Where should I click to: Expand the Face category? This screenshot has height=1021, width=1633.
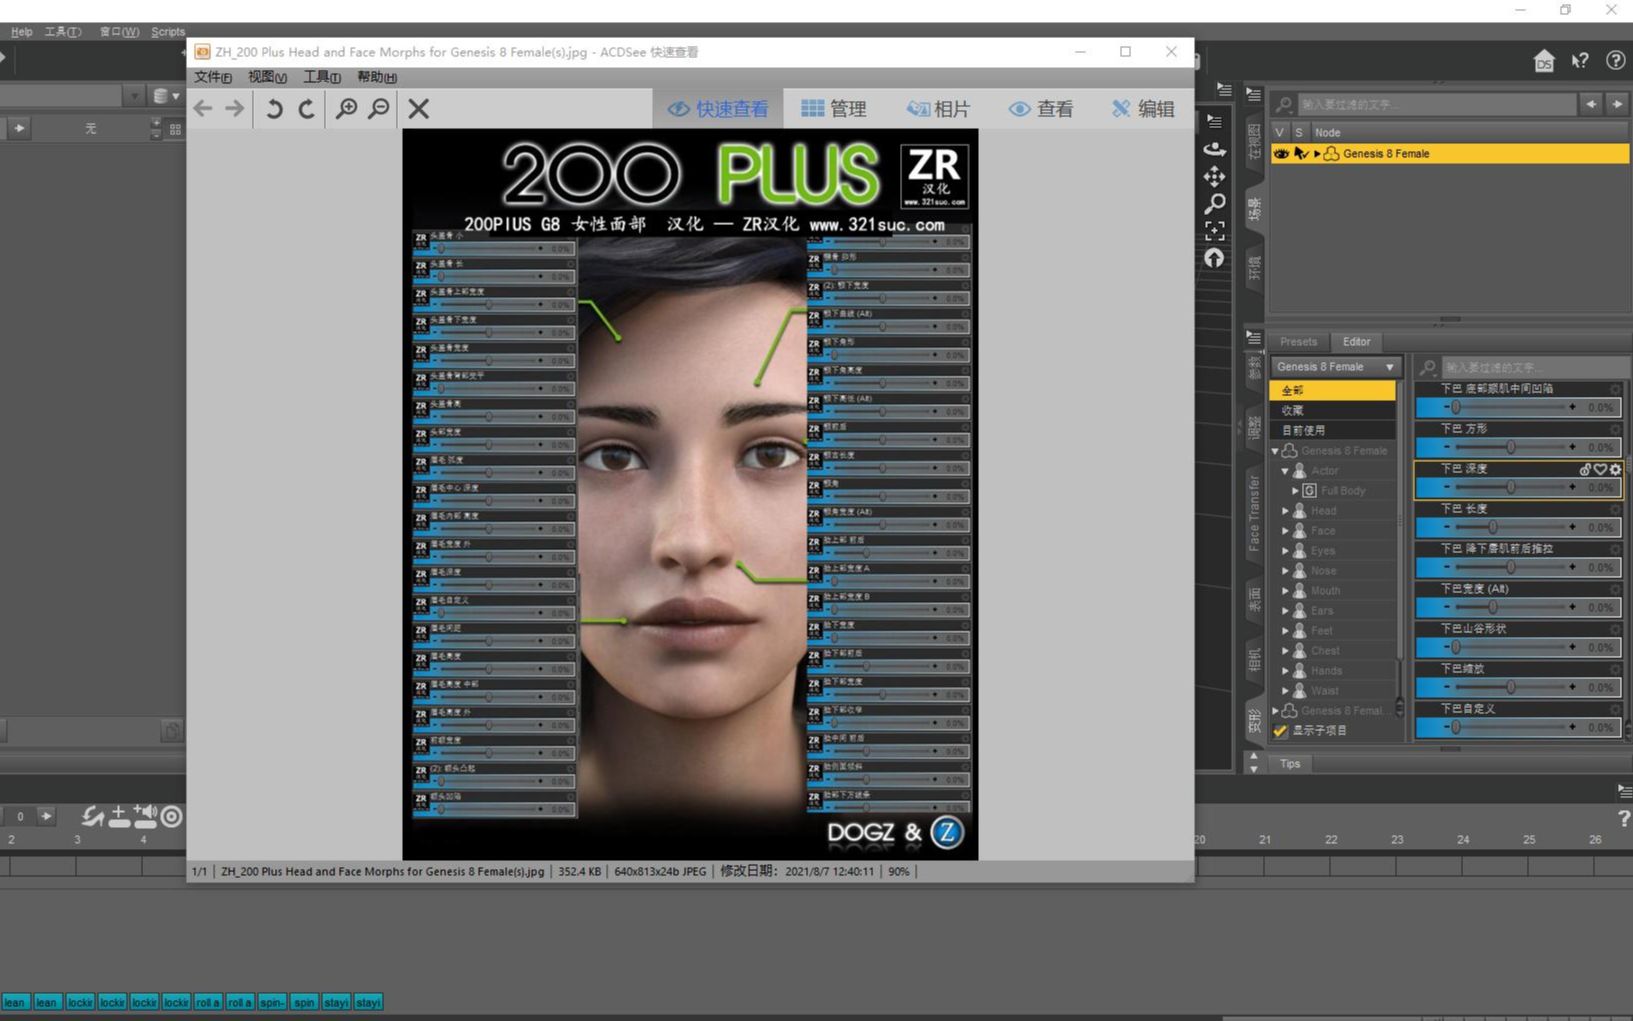click(x=1286, y=531)
